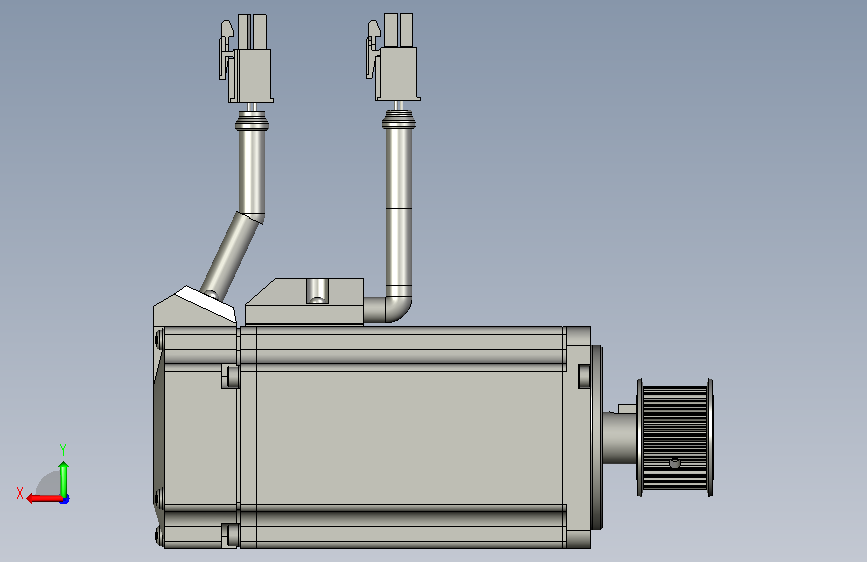The image size is (867, 562).
Task: Select the motor output shaft
Action: tap(619, 437)
